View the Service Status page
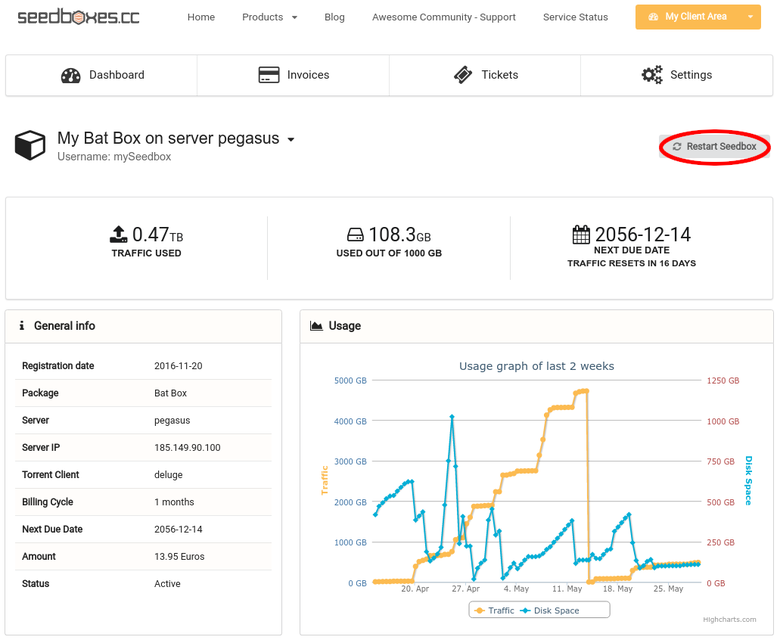Viewport: 780px width, 640px height. click(x=576, y=17)
